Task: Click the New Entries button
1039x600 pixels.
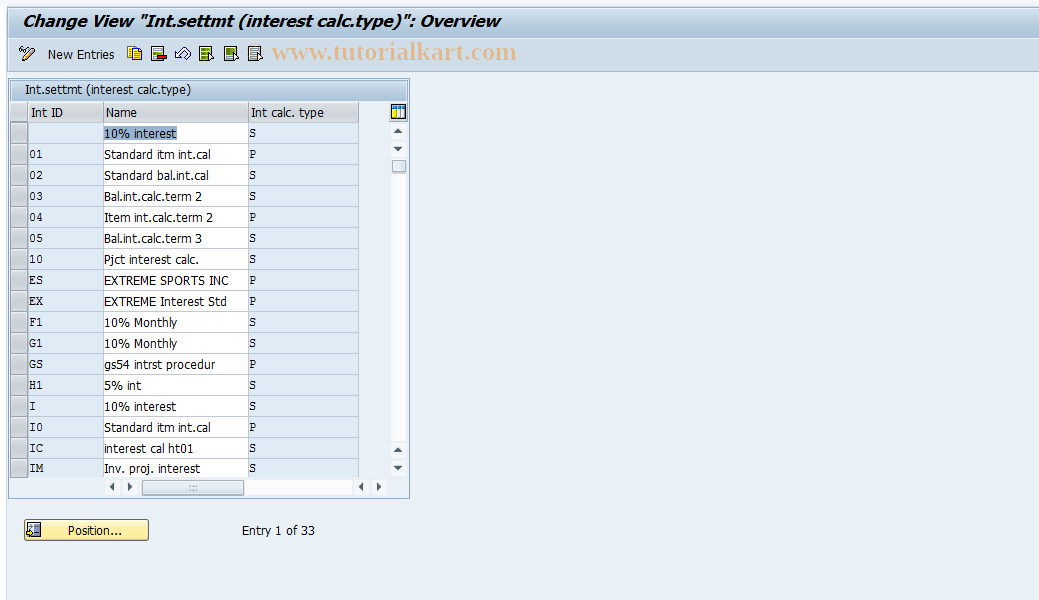Action: [81, 54]
